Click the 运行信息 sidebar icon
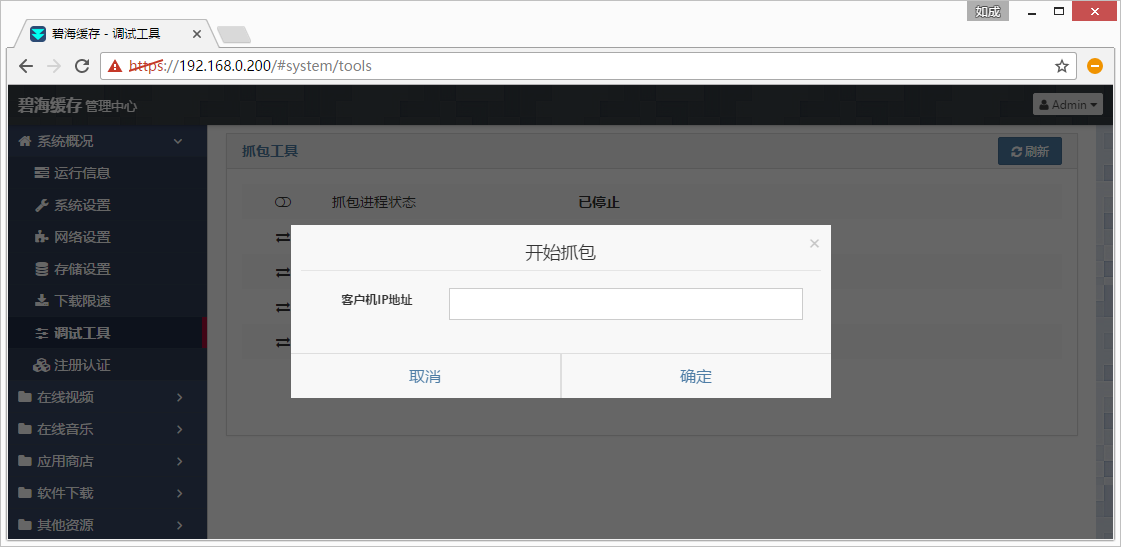This screenshot has width=1121, height=547. 41,173
